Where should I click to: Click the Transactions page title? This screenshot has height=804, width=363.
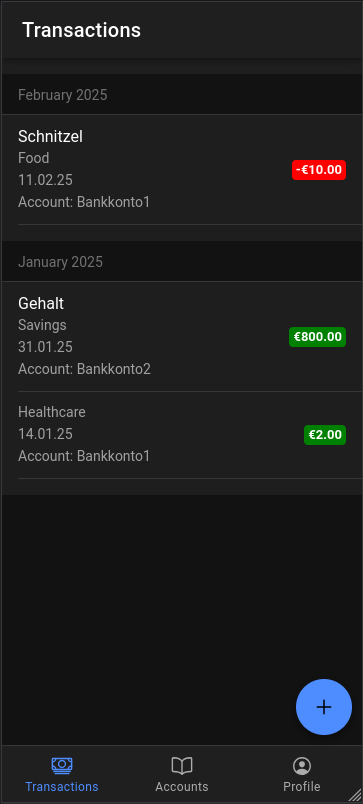tap(82, 30)
